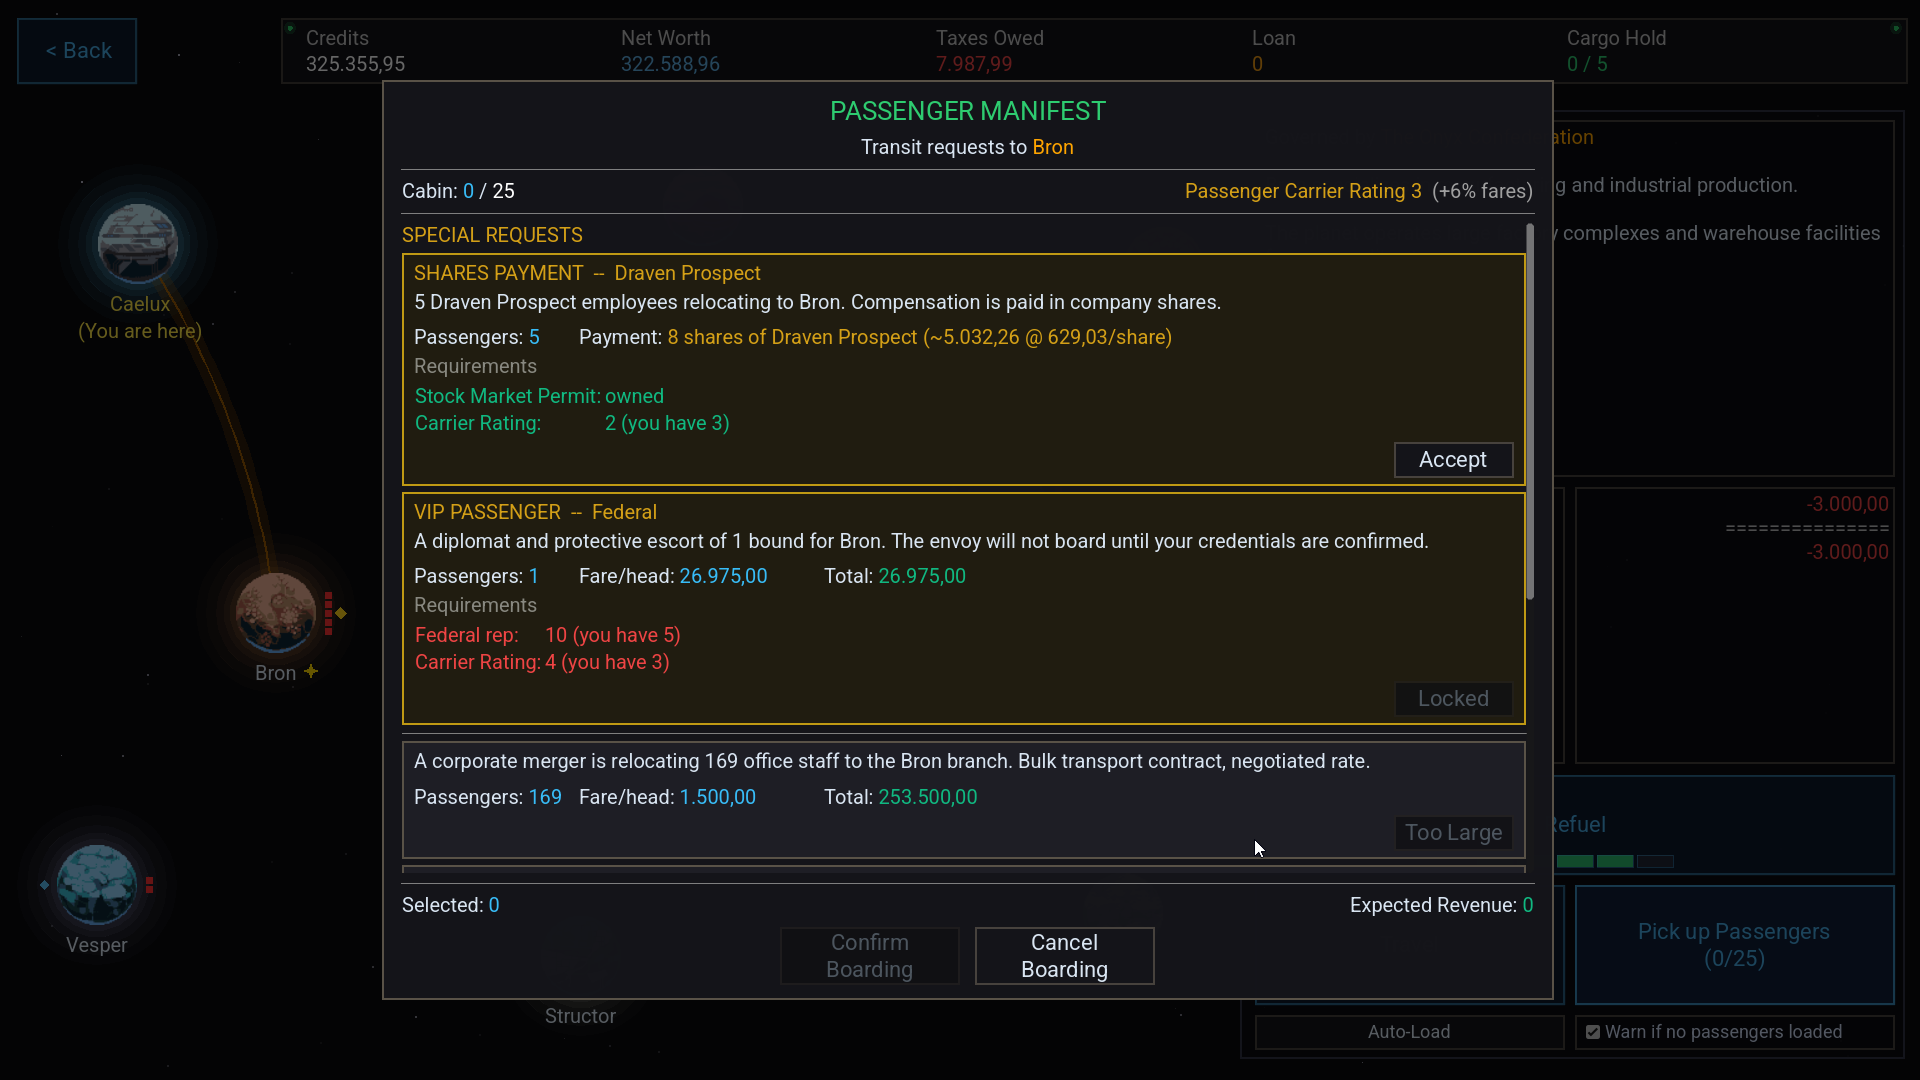Select the Bron planet on map

coord(275,612)
